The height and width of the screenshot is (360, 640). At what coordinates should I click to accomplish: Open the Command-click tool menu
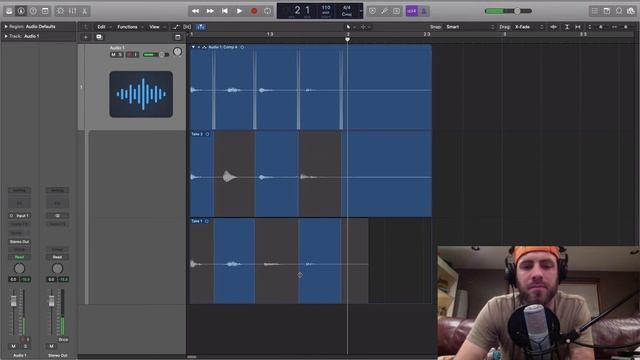point(364,27)
